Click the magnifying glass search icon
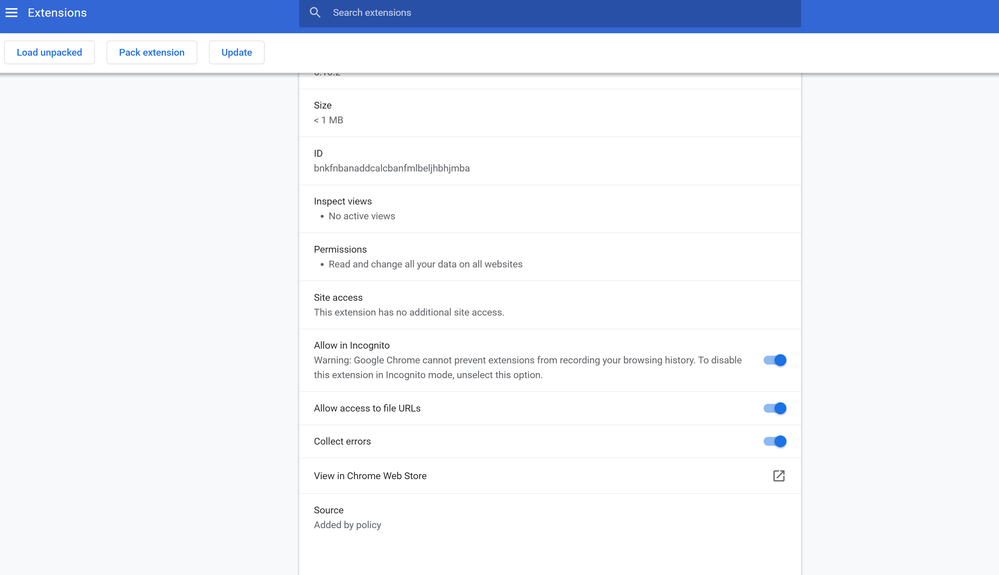999x575 pixels. pyautogui.click(x=315, y=13)
